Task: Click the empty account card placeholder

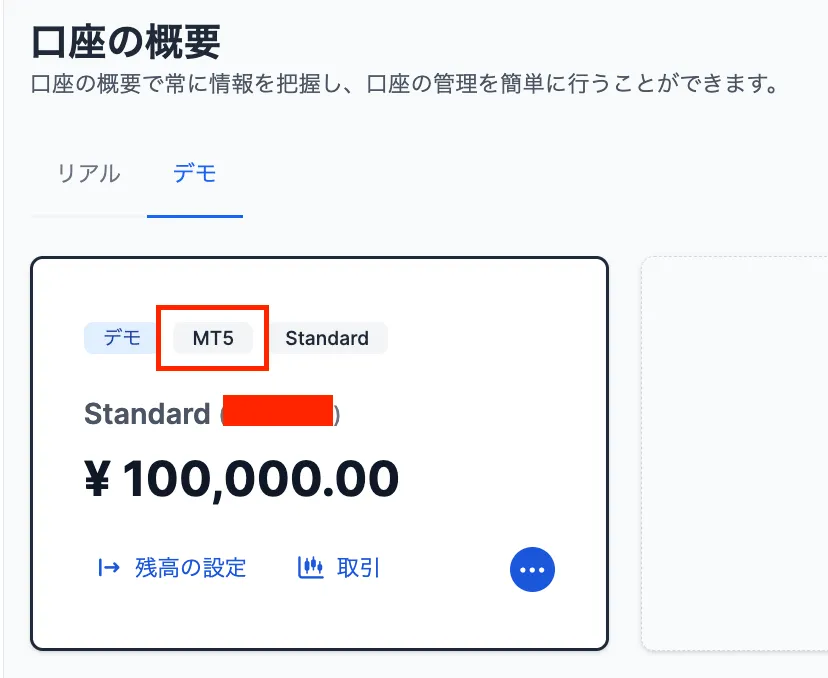Action: [x=740, y=450]
